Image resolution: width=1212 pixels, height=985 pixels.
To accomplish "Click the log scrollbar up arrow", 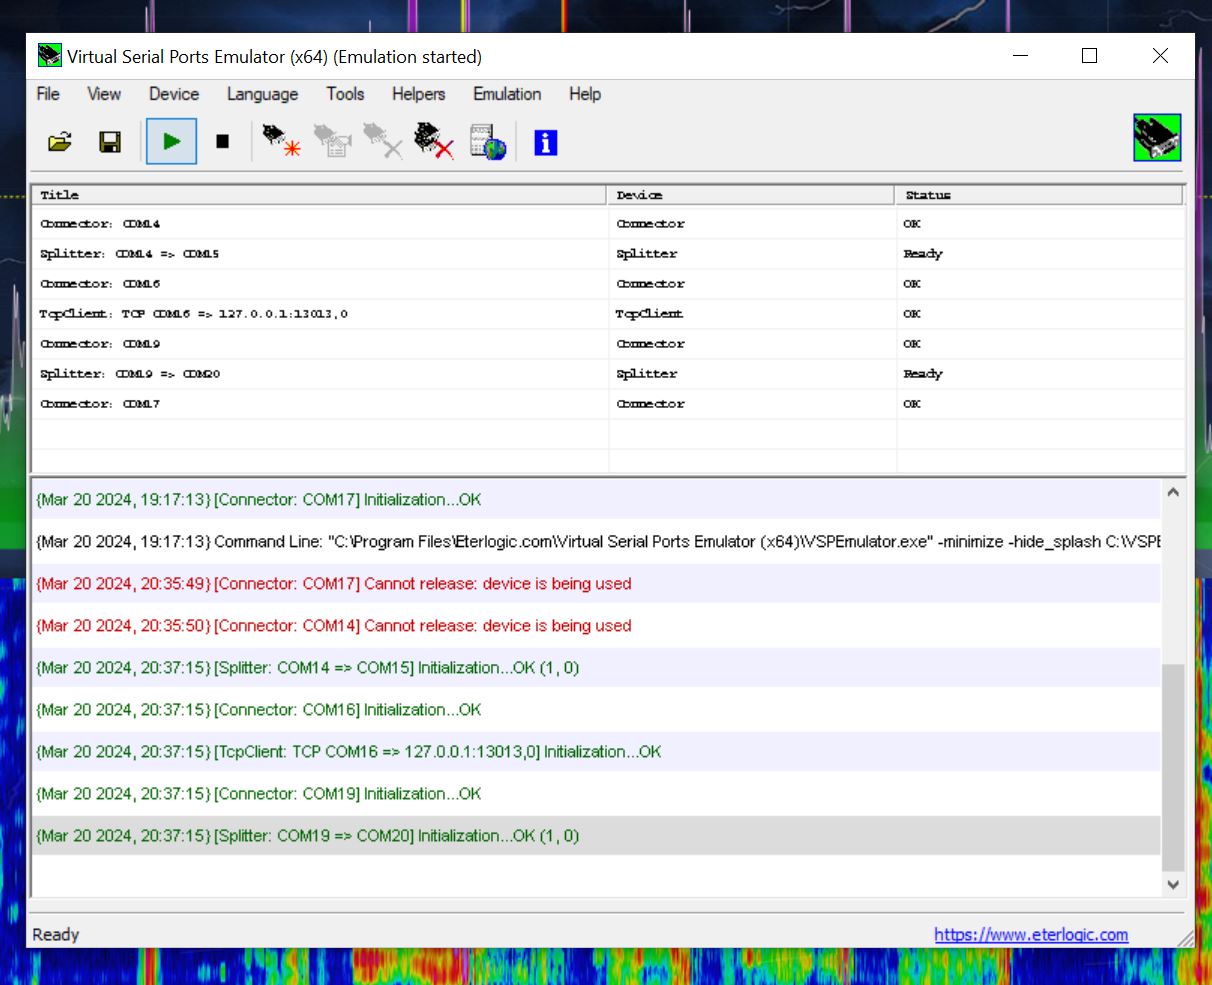I will [1173, 492].
